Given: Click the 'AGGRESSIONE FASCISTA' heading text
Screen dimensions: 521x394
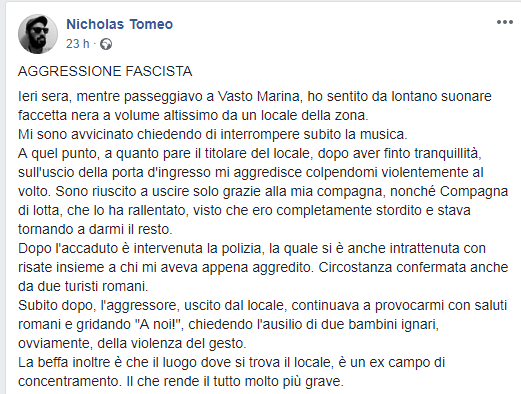Looking at the screenshot, I should pos(105,71).
